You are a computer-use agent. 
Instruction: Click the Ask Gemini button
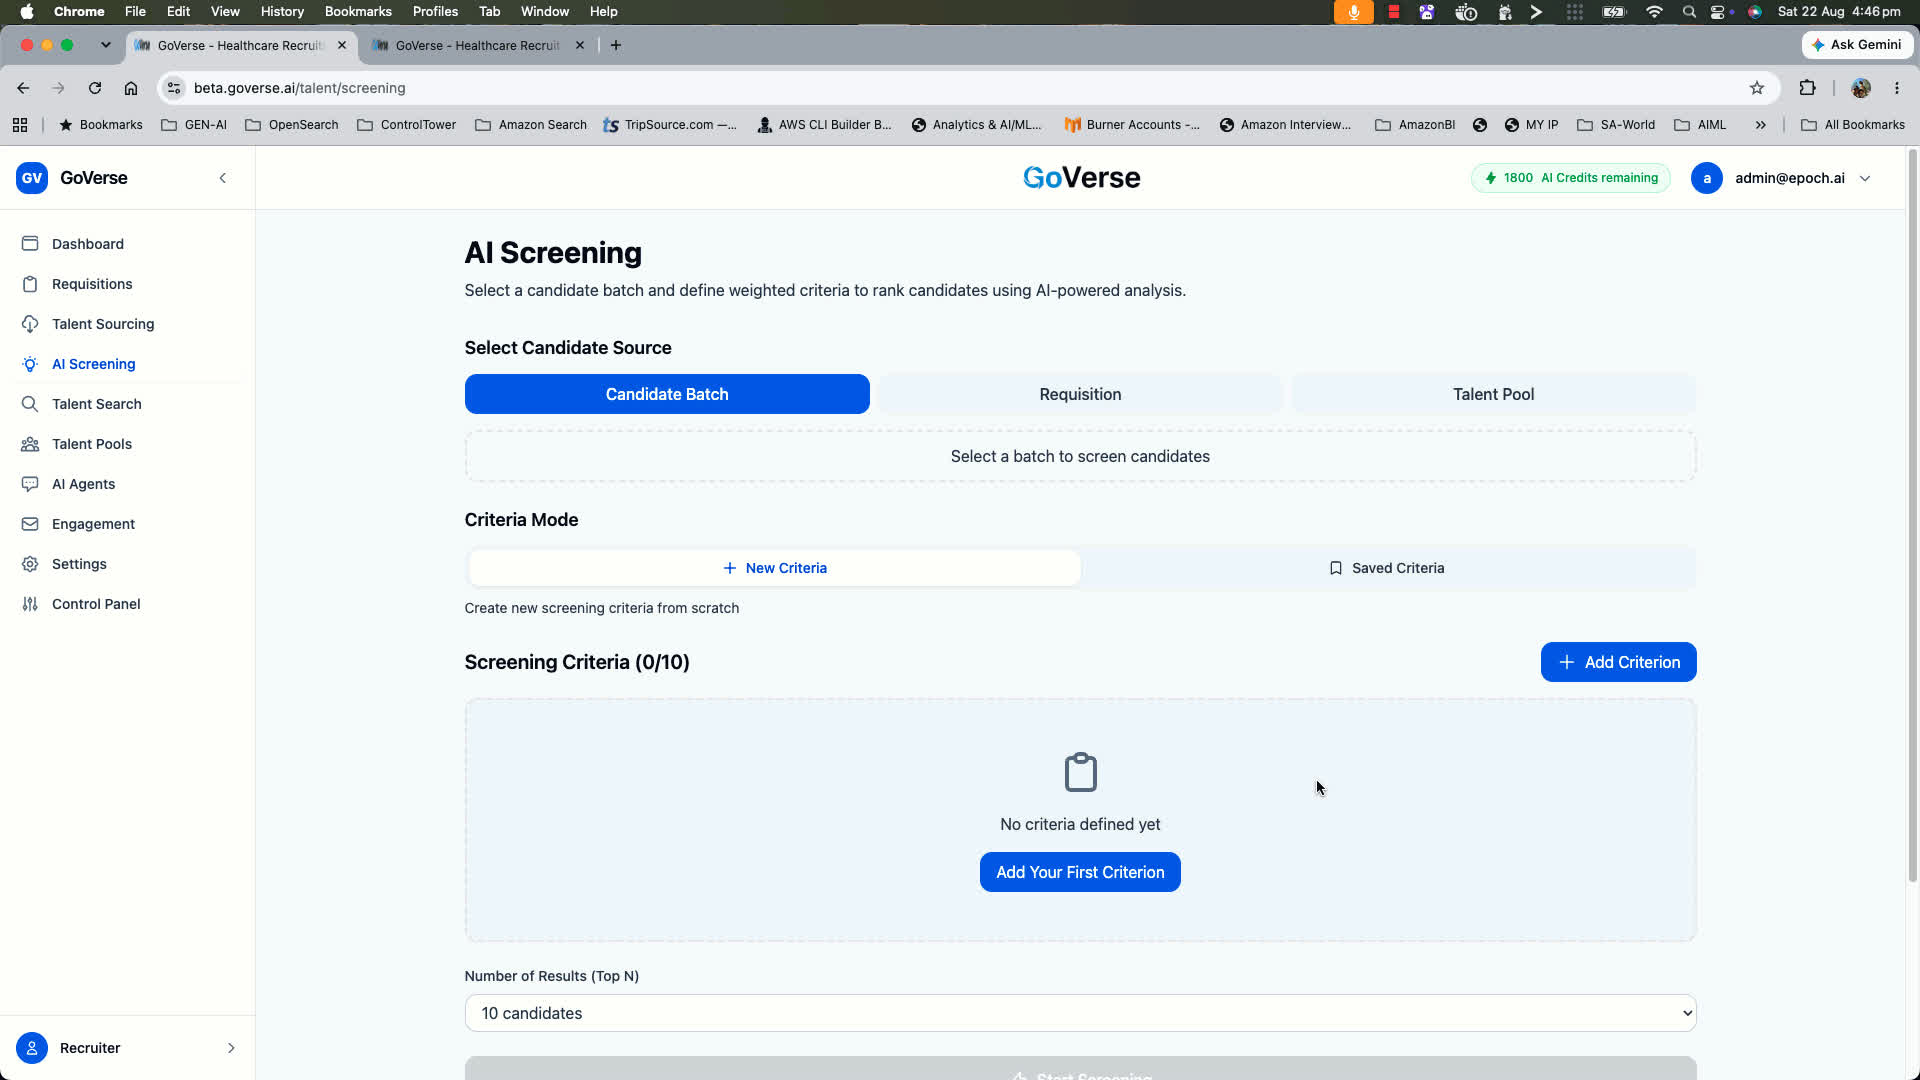1857,45
